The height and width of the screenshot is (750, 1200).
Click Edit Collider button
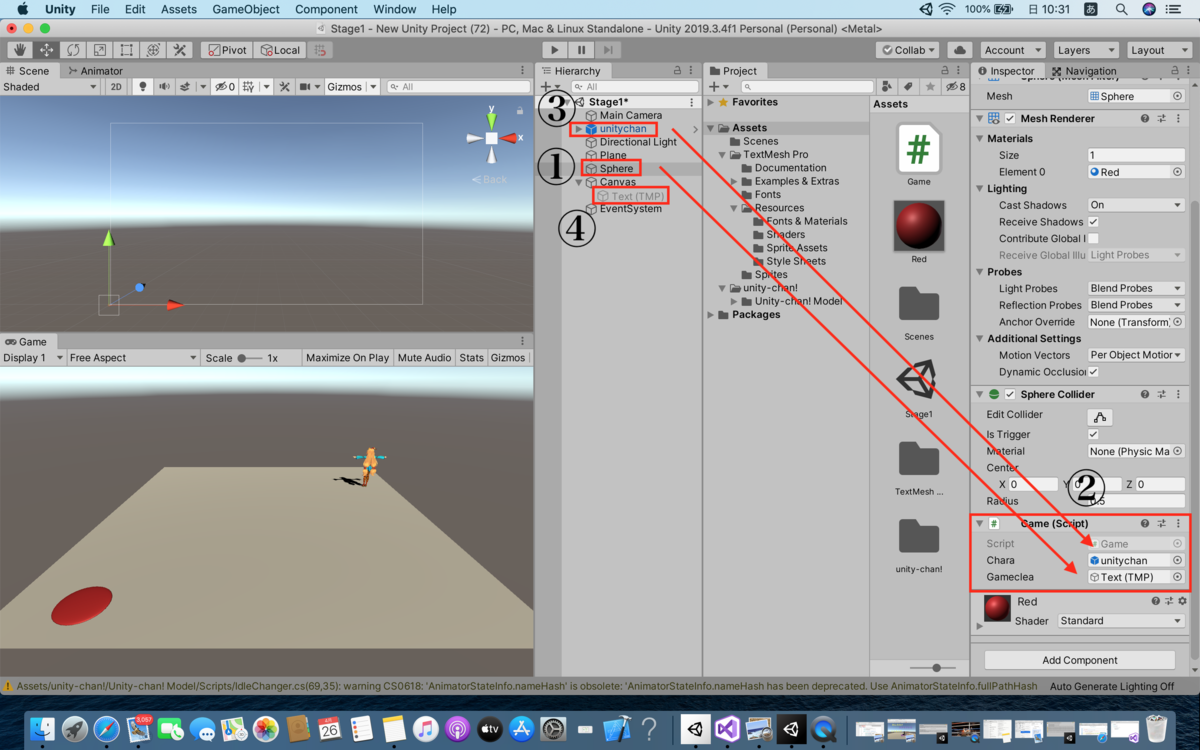click(1100, 416)
